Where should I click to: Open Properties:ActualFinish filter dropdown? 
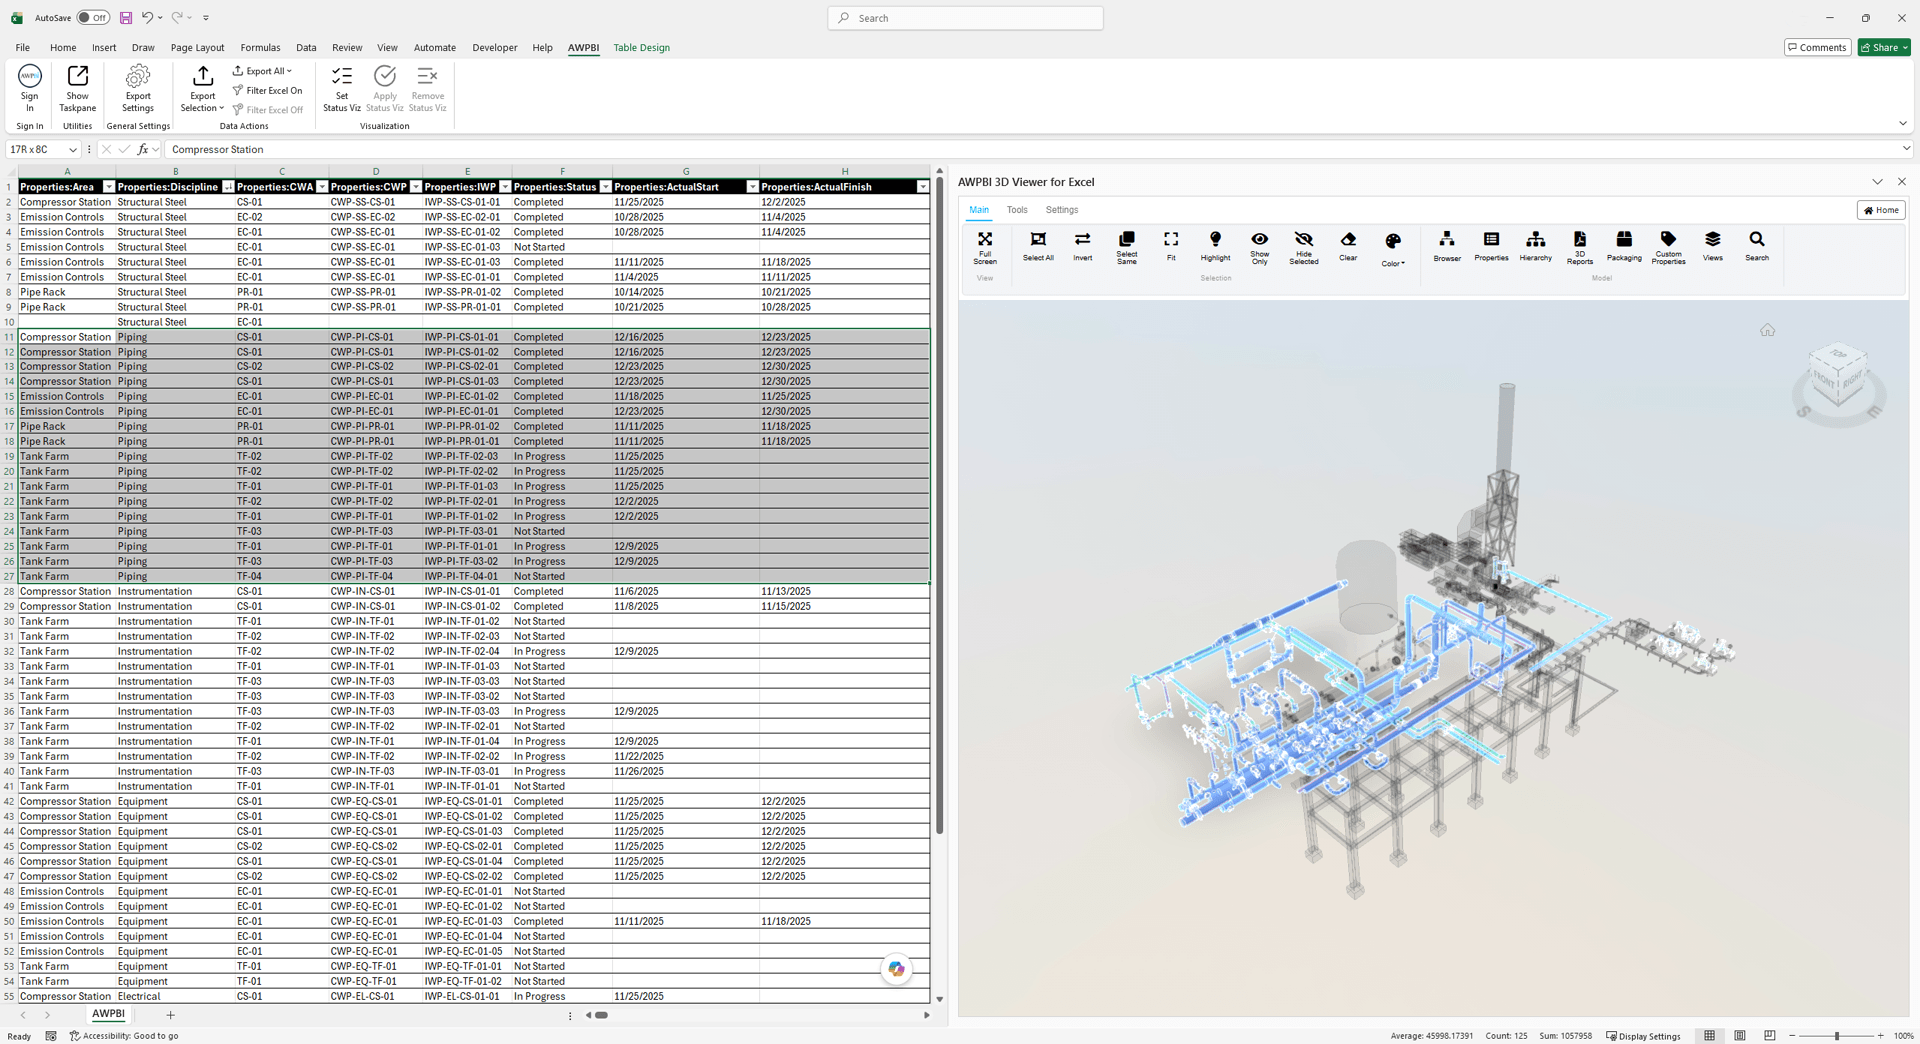pyautogui.click(x=922, y=187)
